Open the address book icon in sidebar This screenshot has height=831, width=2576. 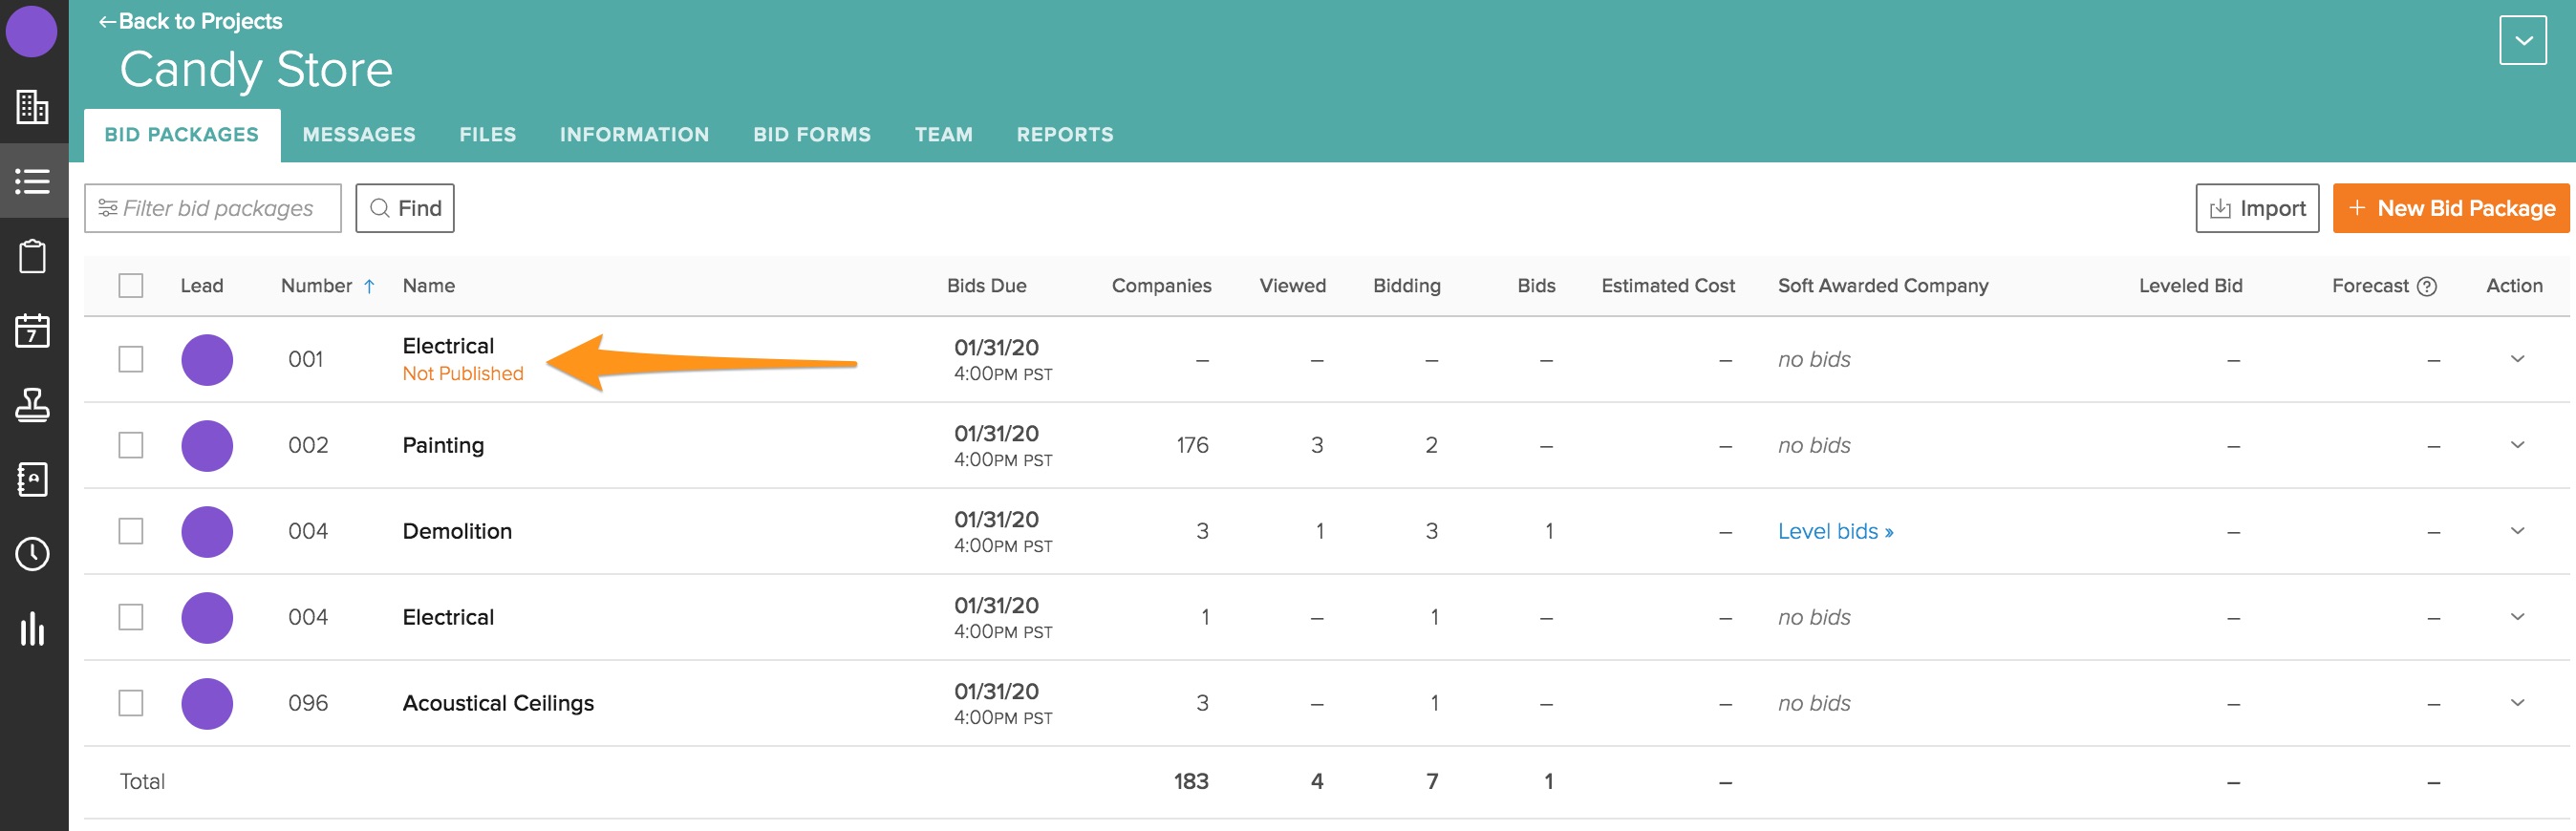[33, 479]
